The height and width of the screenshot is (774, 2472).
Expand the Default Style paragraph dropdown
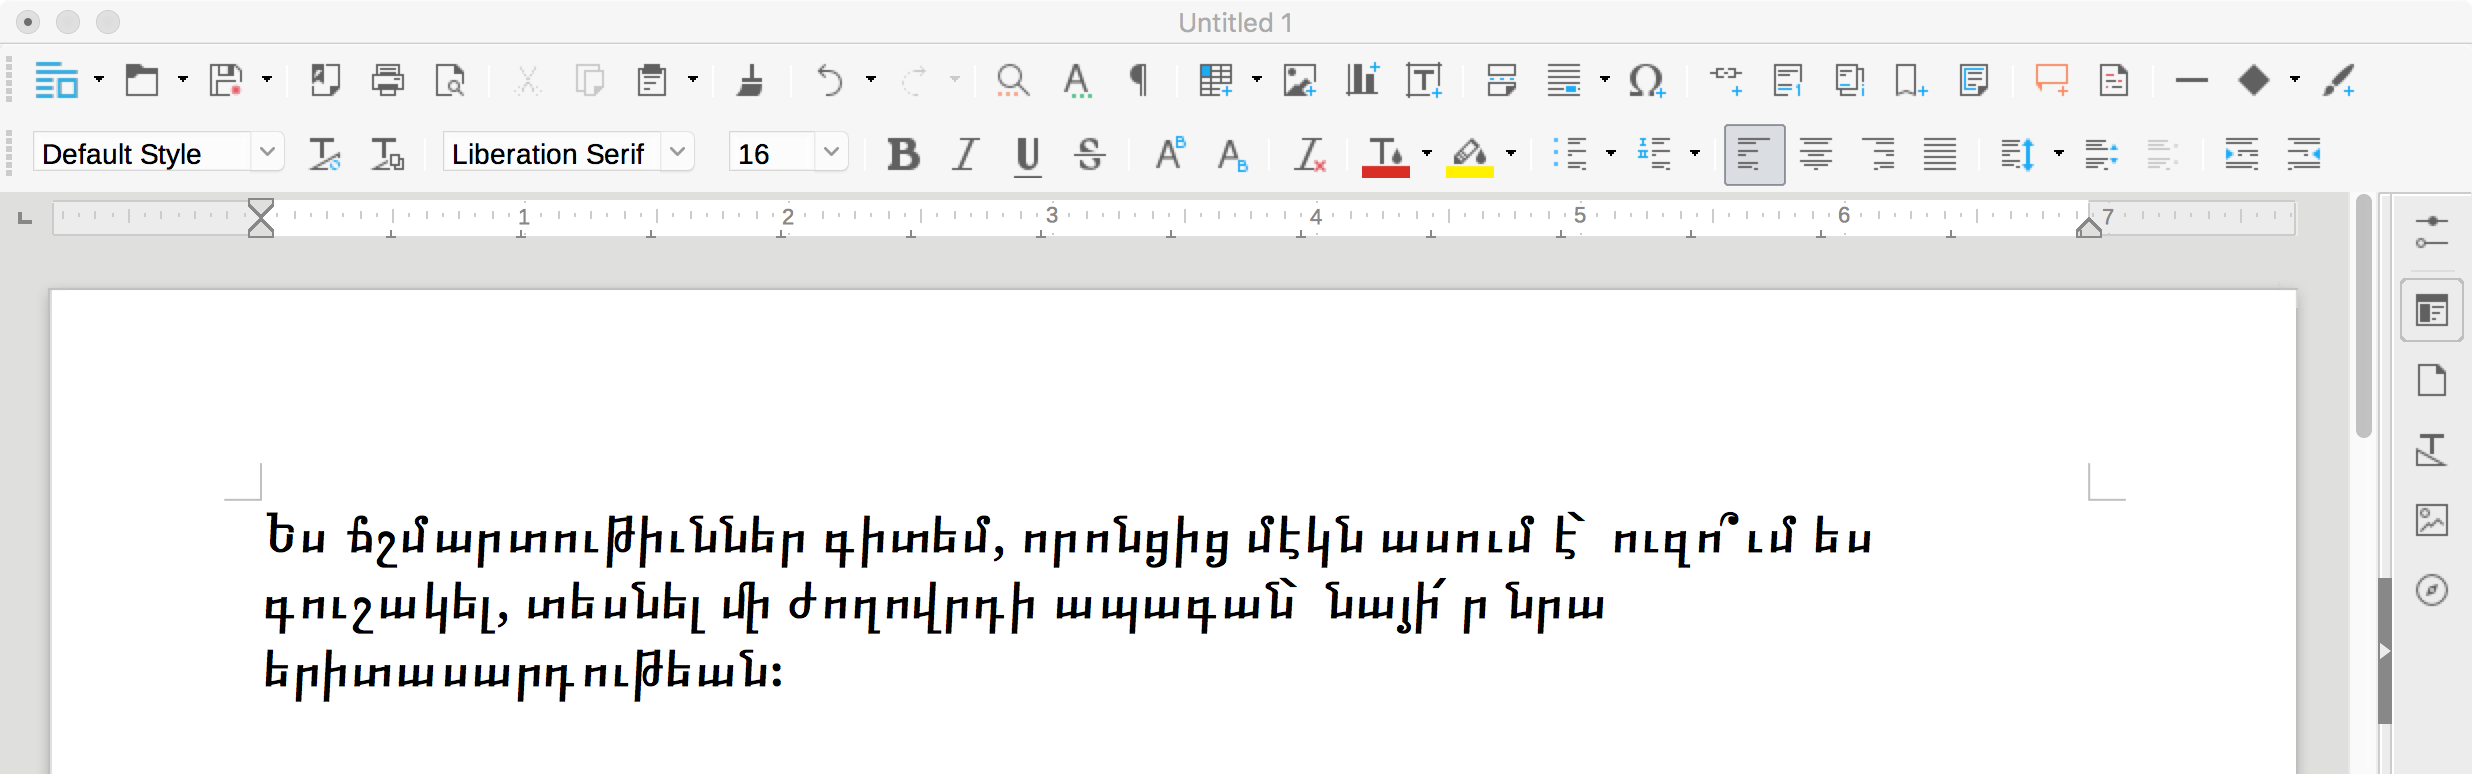coord(267,153)
